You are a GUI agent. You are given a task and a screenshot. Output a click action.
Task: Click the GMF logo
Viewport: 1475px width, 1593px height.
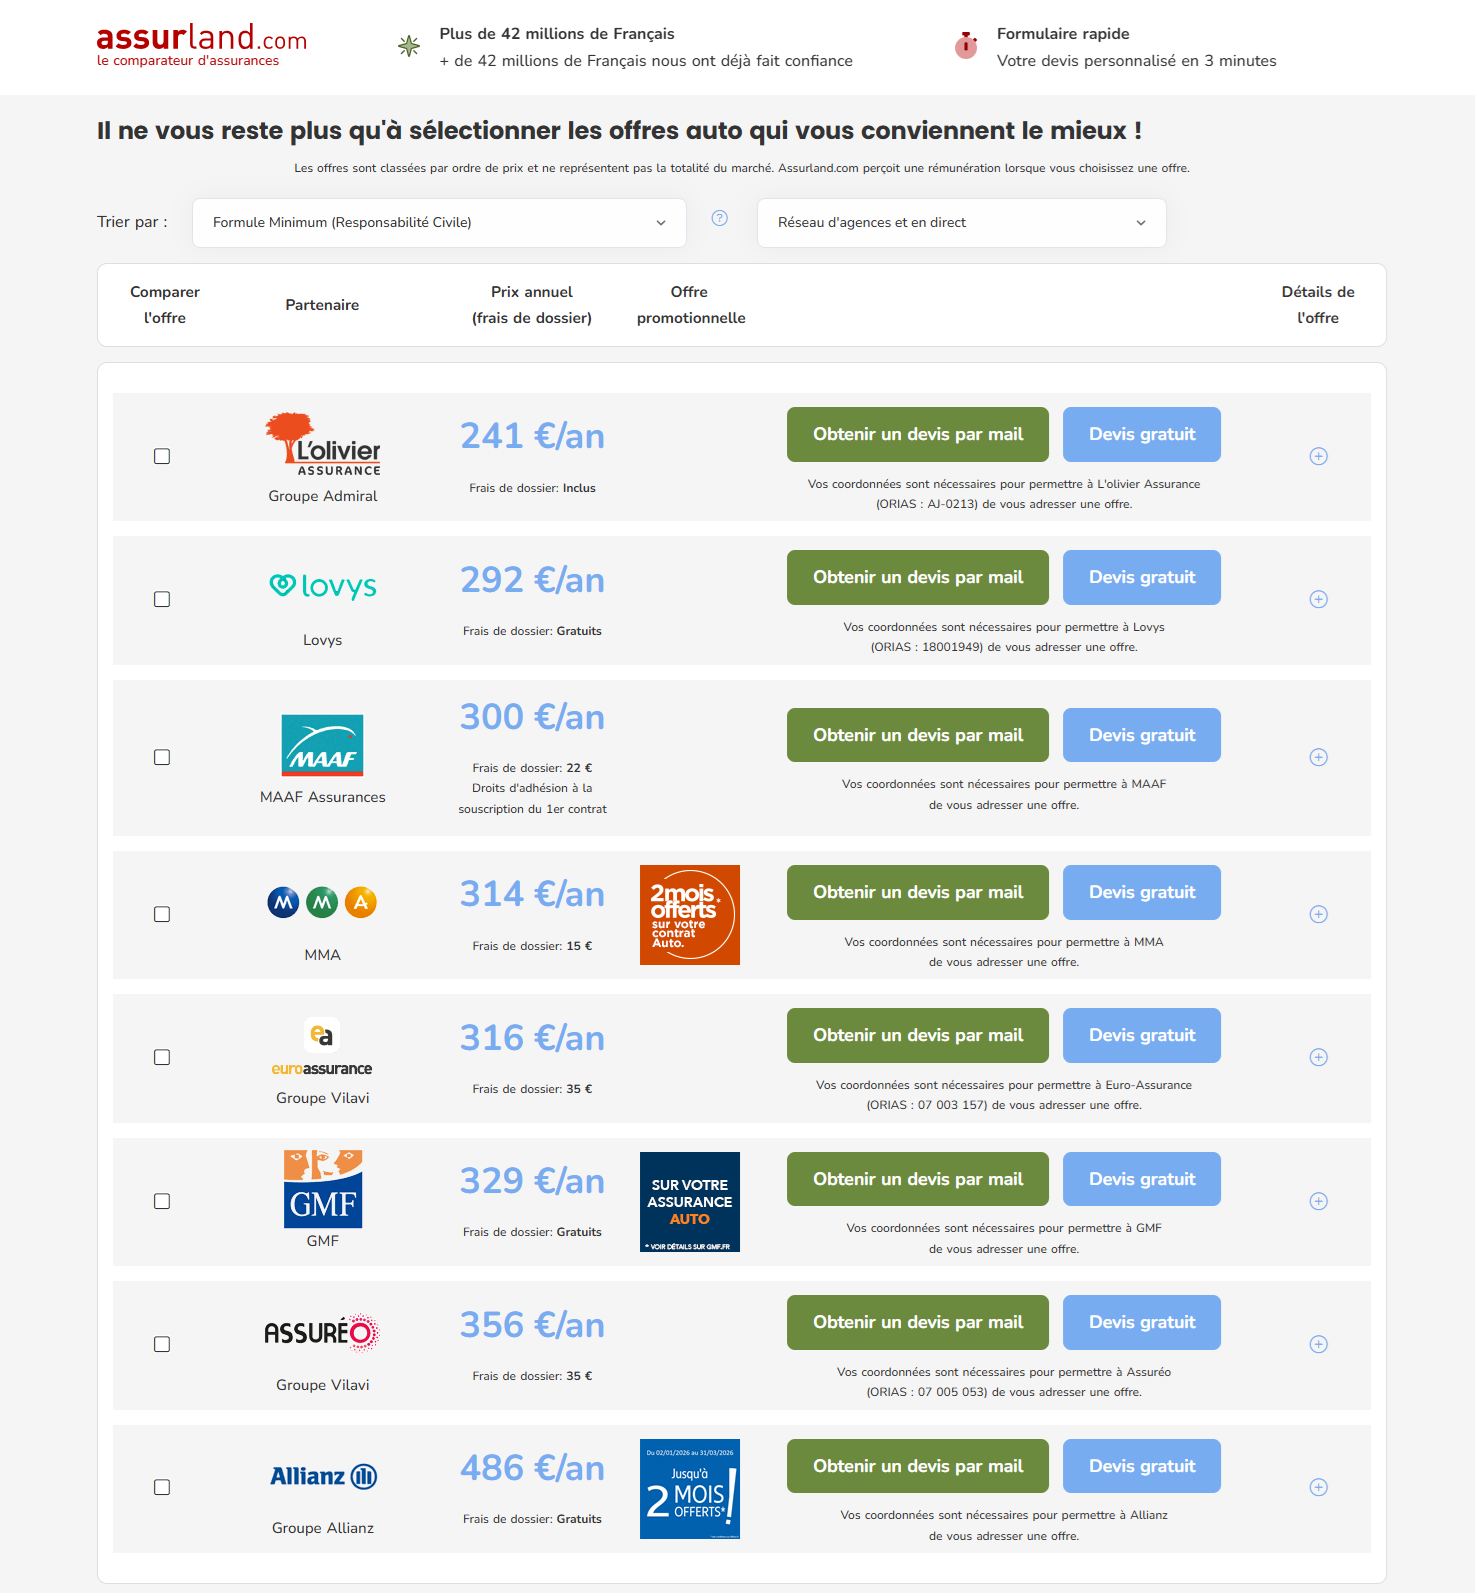coord(322,1189)
